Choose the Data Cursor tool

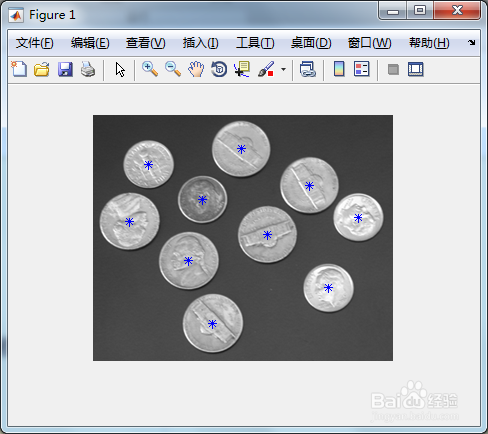point(242,69)
